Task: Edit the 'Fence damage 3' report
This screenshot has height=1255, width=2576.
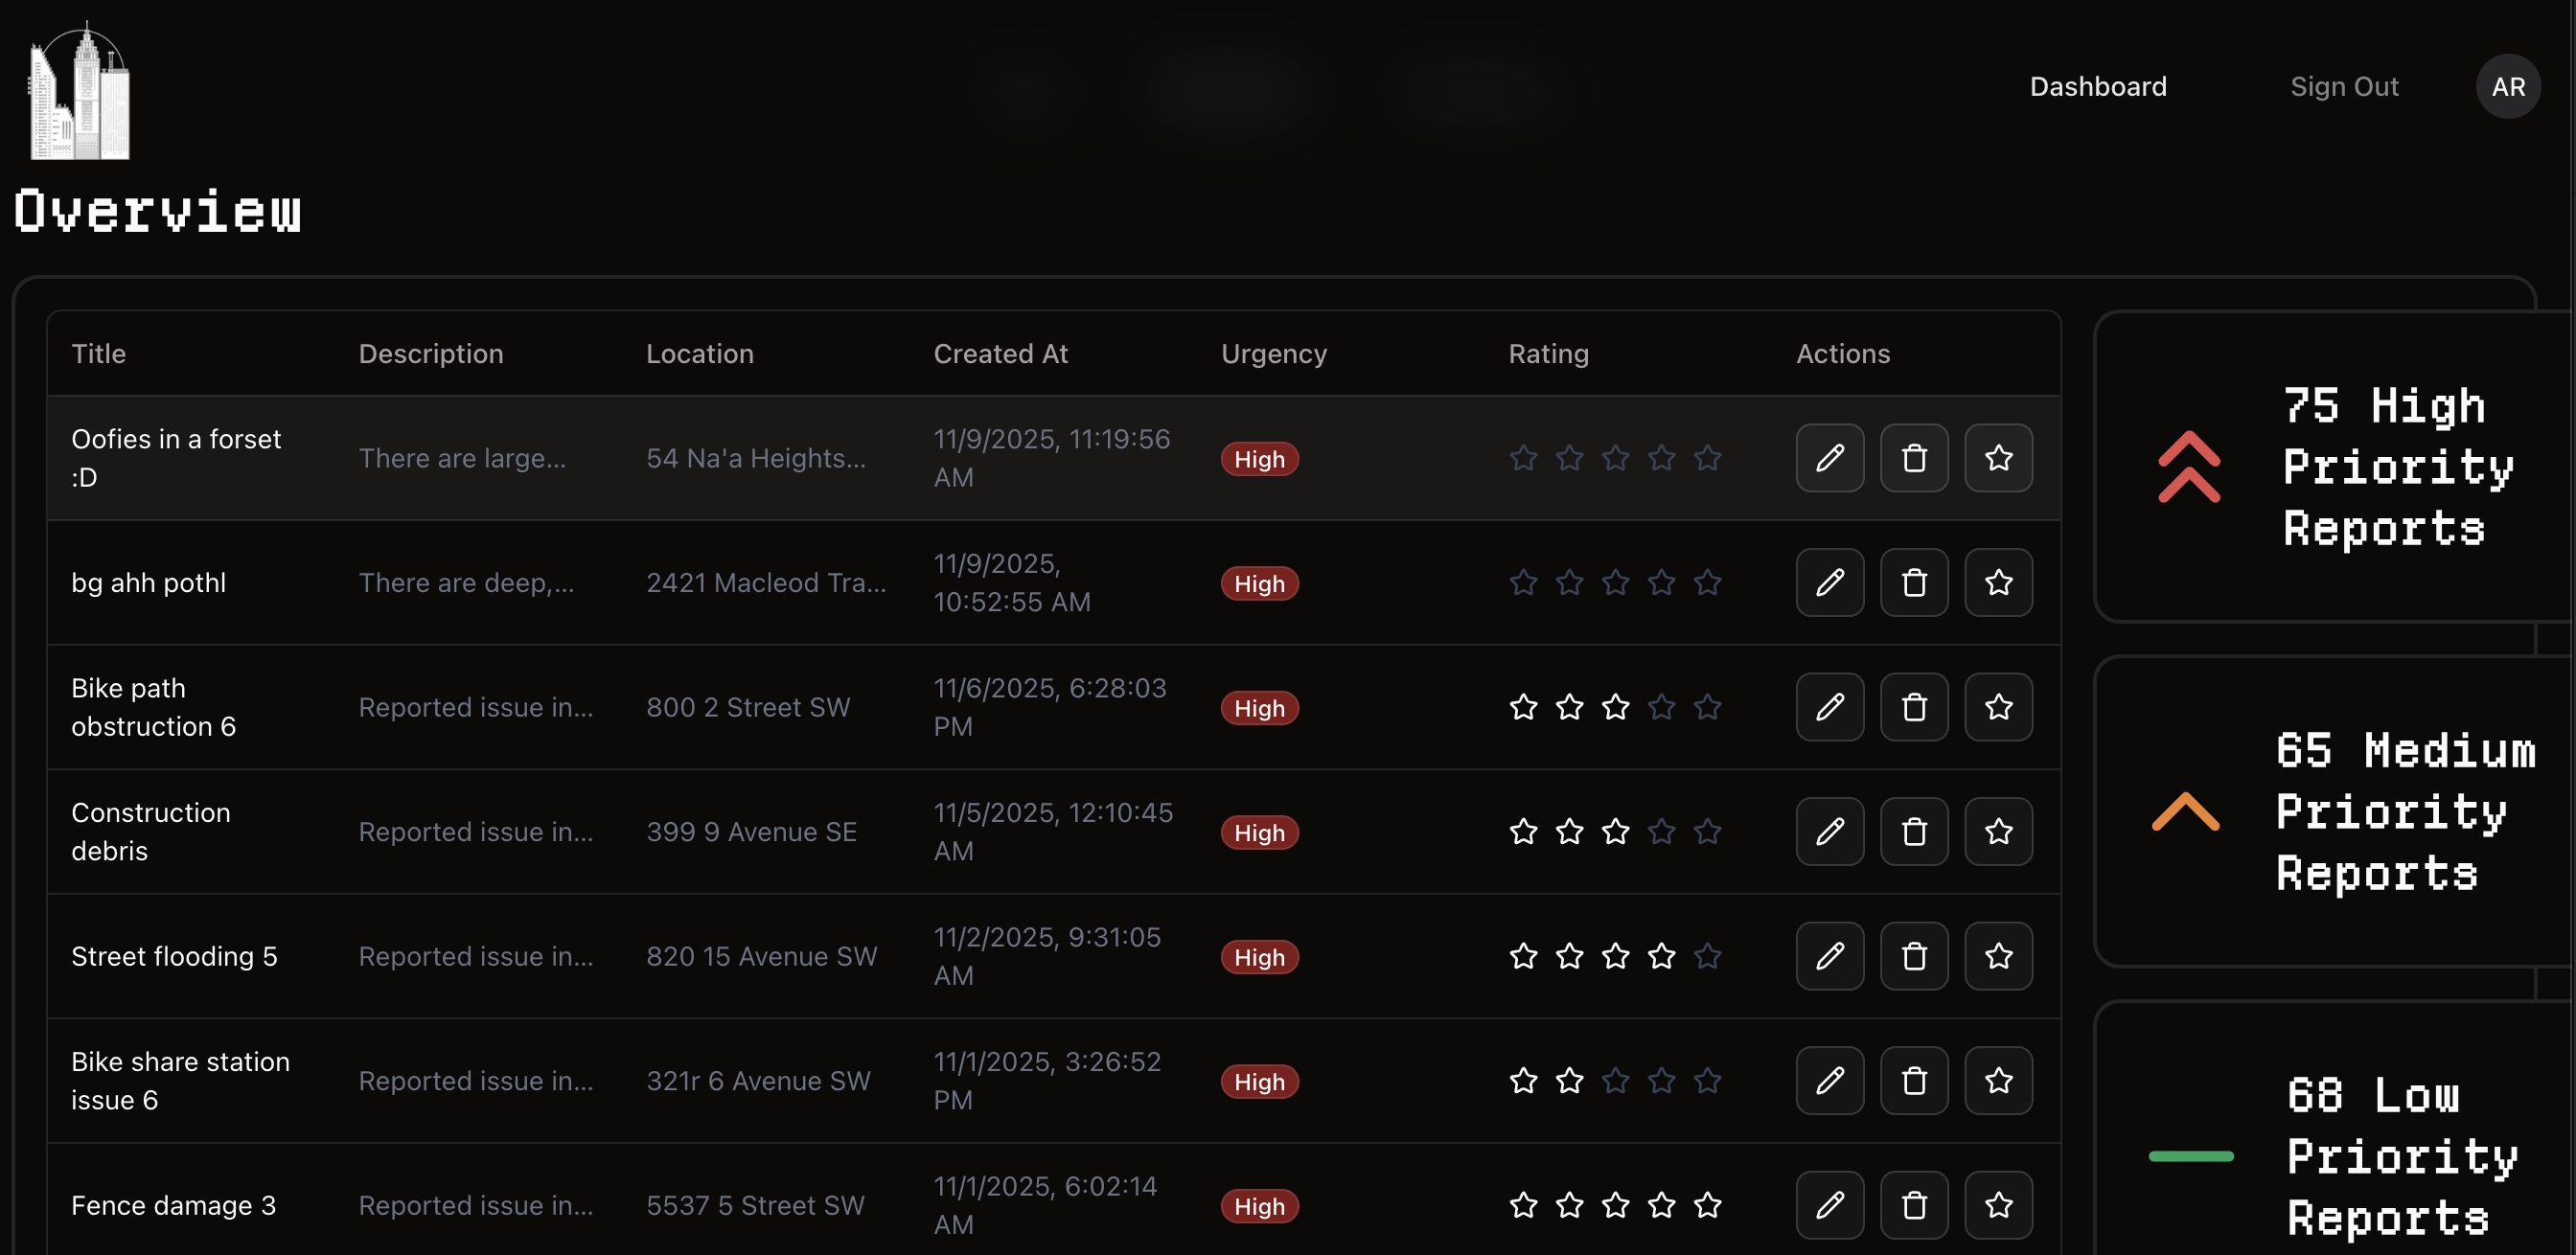Action: pyautogui.click(x=1829, y=1205)
